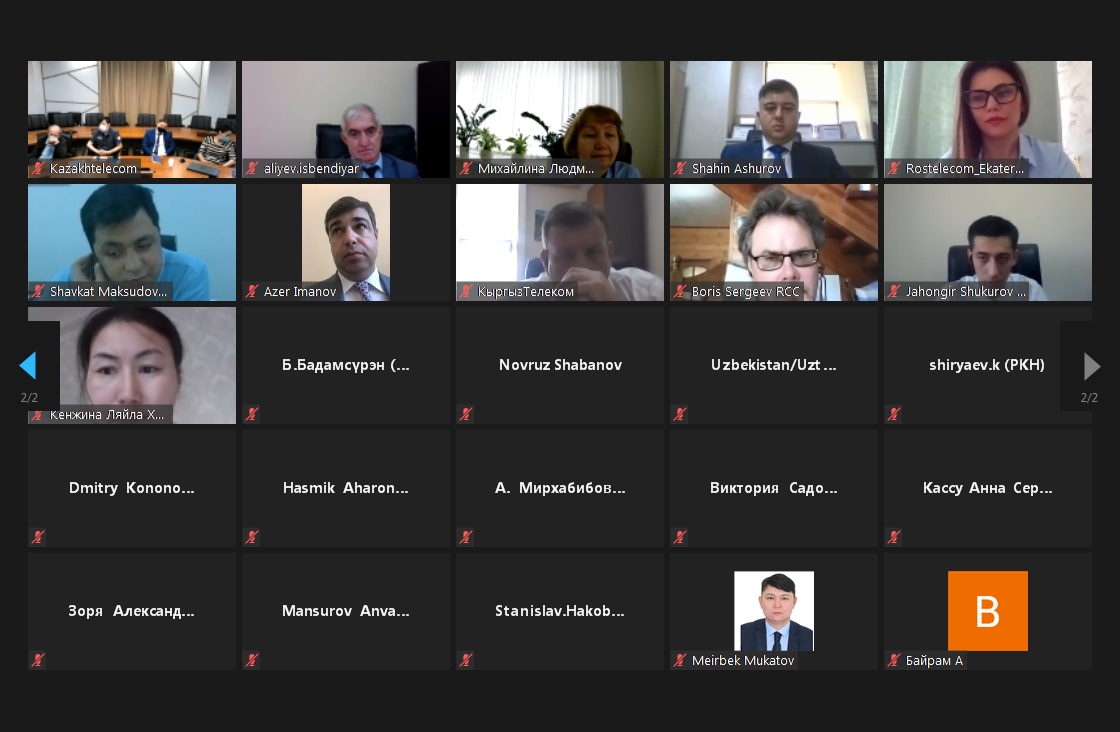The height and width of the screenshot is (732, 1120).
Task: Click muted mic icon on Novruz Shabanov tile
Action: (x=466, y=413)
